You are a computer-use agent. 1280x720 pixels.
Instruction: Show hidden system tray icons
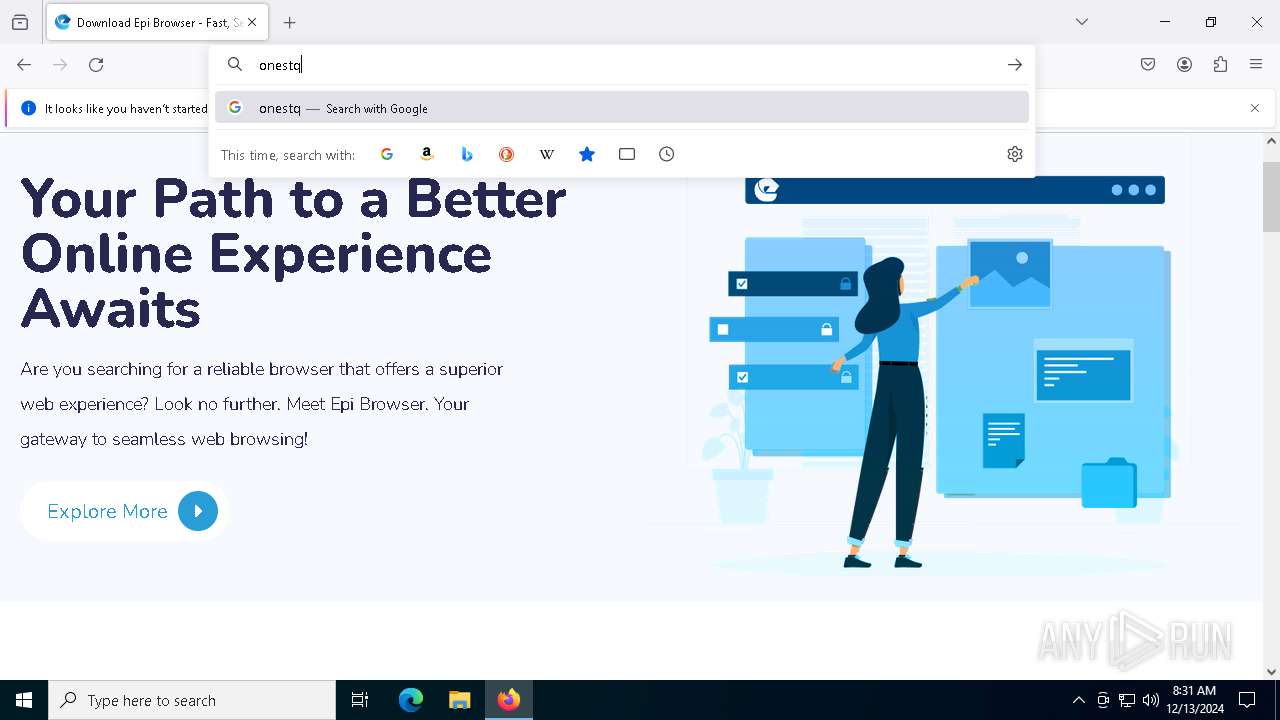1078,700
